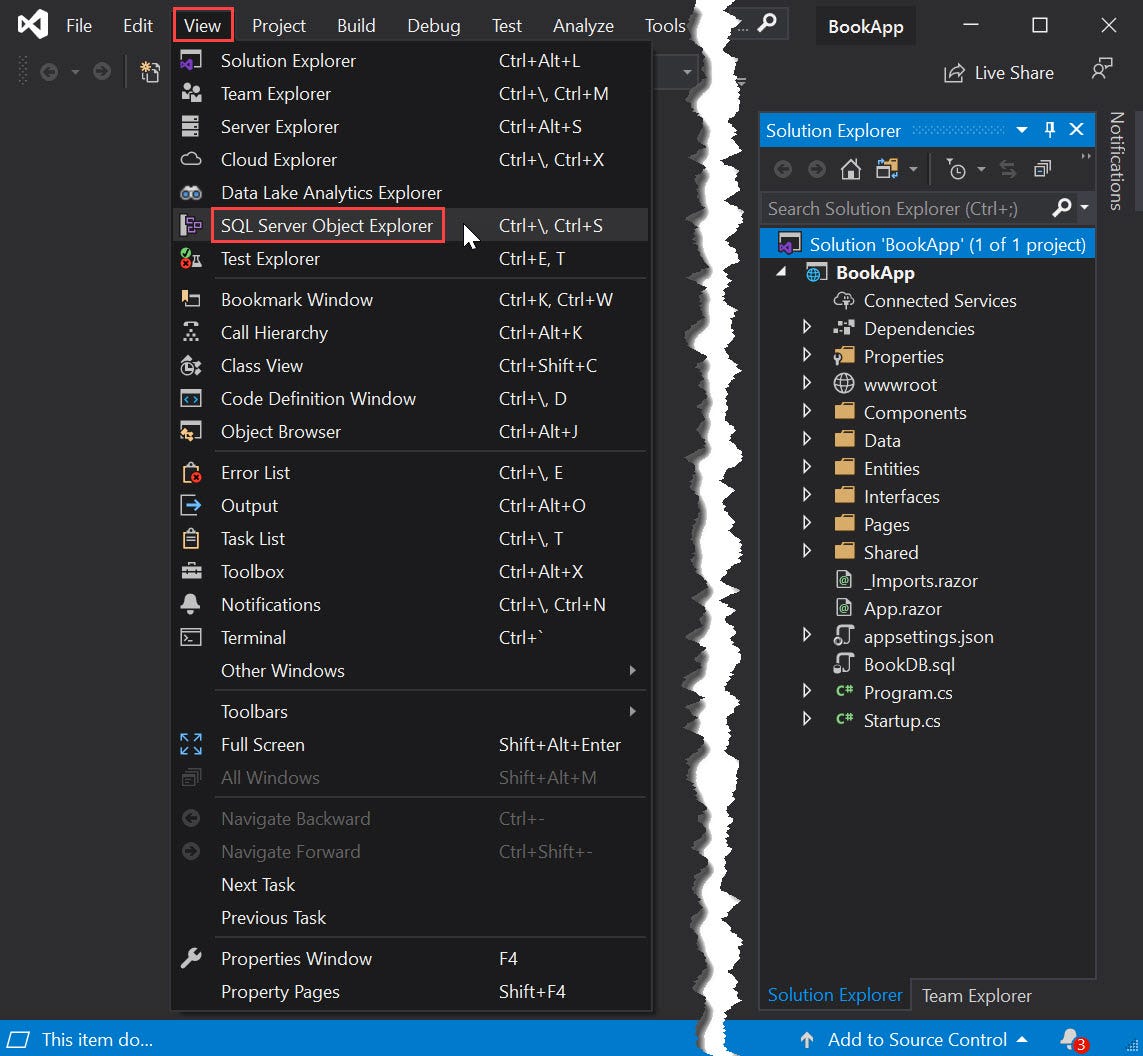The image size is (1143, 1056).
Task: Open the Notifications bell in the status bar
Action: pos(1069,1039)
